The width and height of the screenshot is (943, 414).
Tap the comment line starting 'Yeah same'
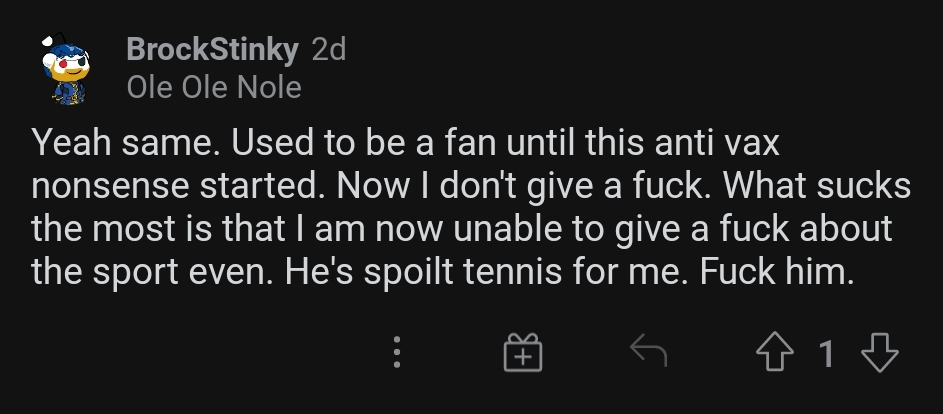click(406, 143)
